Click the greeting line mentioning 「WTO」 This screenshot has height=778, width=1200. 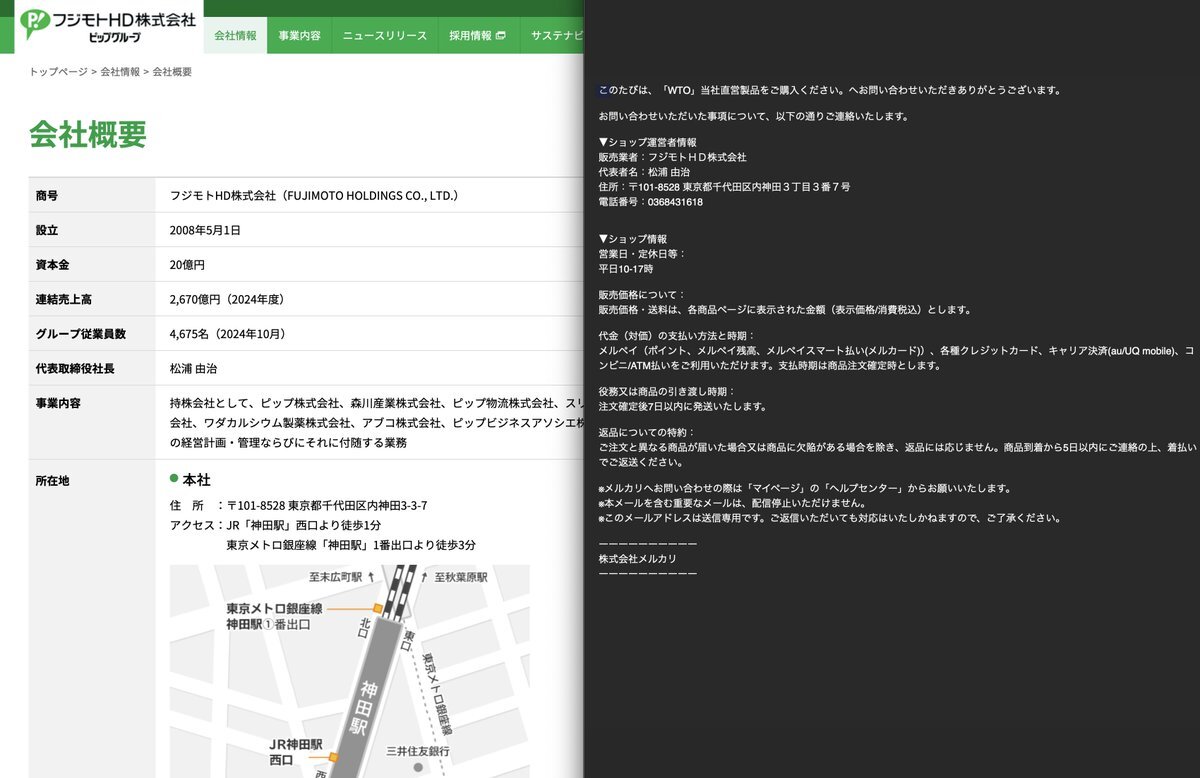pyautogui.click(x=829, y=90)
